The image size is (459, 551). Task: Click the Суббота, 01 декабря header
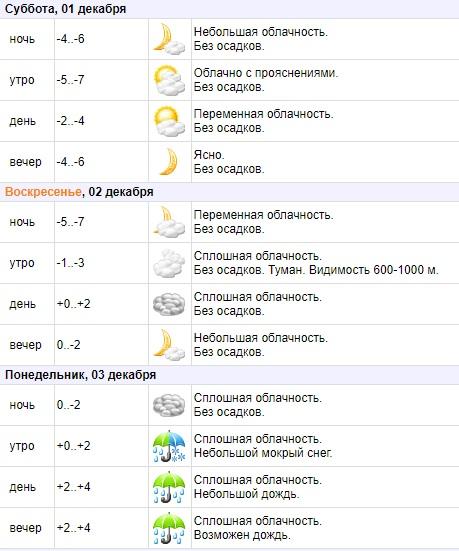(x=65, y=9)
